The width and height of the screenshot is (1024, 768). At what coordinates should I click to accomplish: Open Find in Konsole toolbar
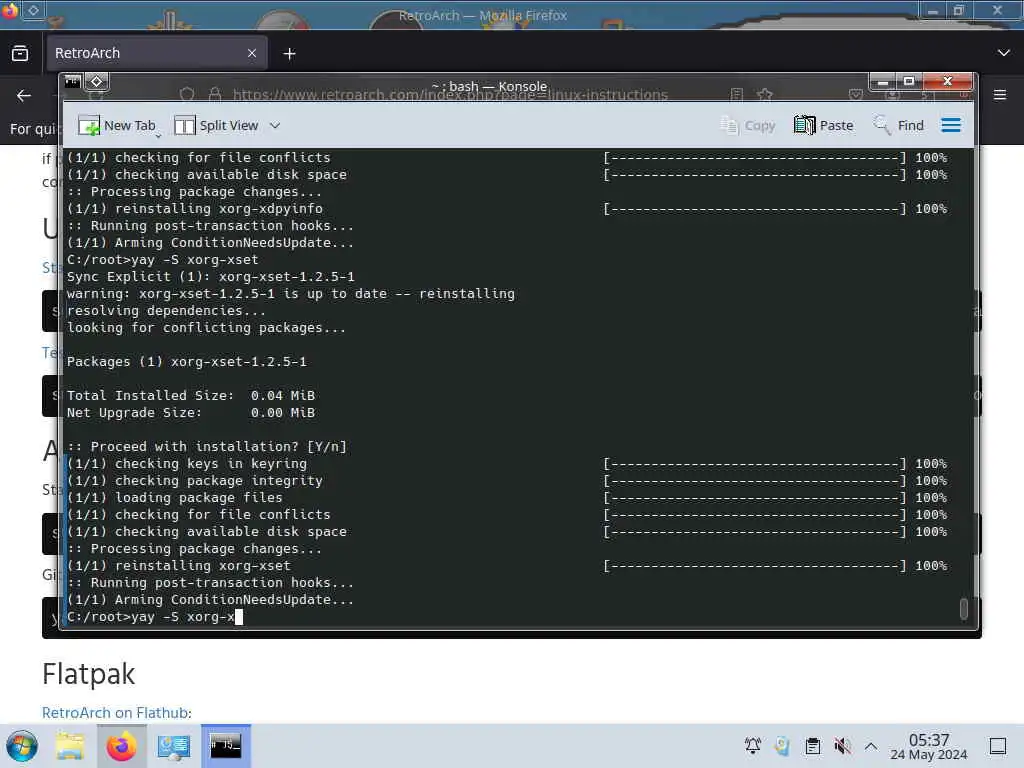(899, 125)
